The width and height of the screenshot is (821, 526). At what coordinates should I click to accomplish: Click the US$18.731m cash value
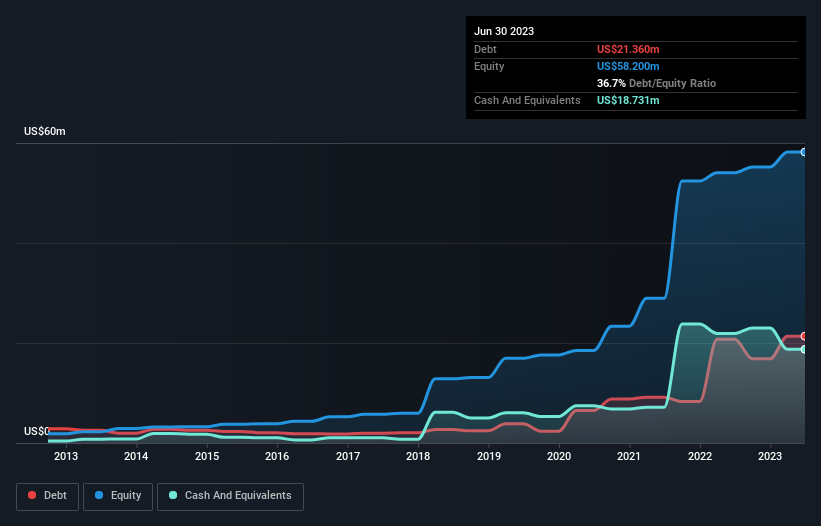(628, 100)
